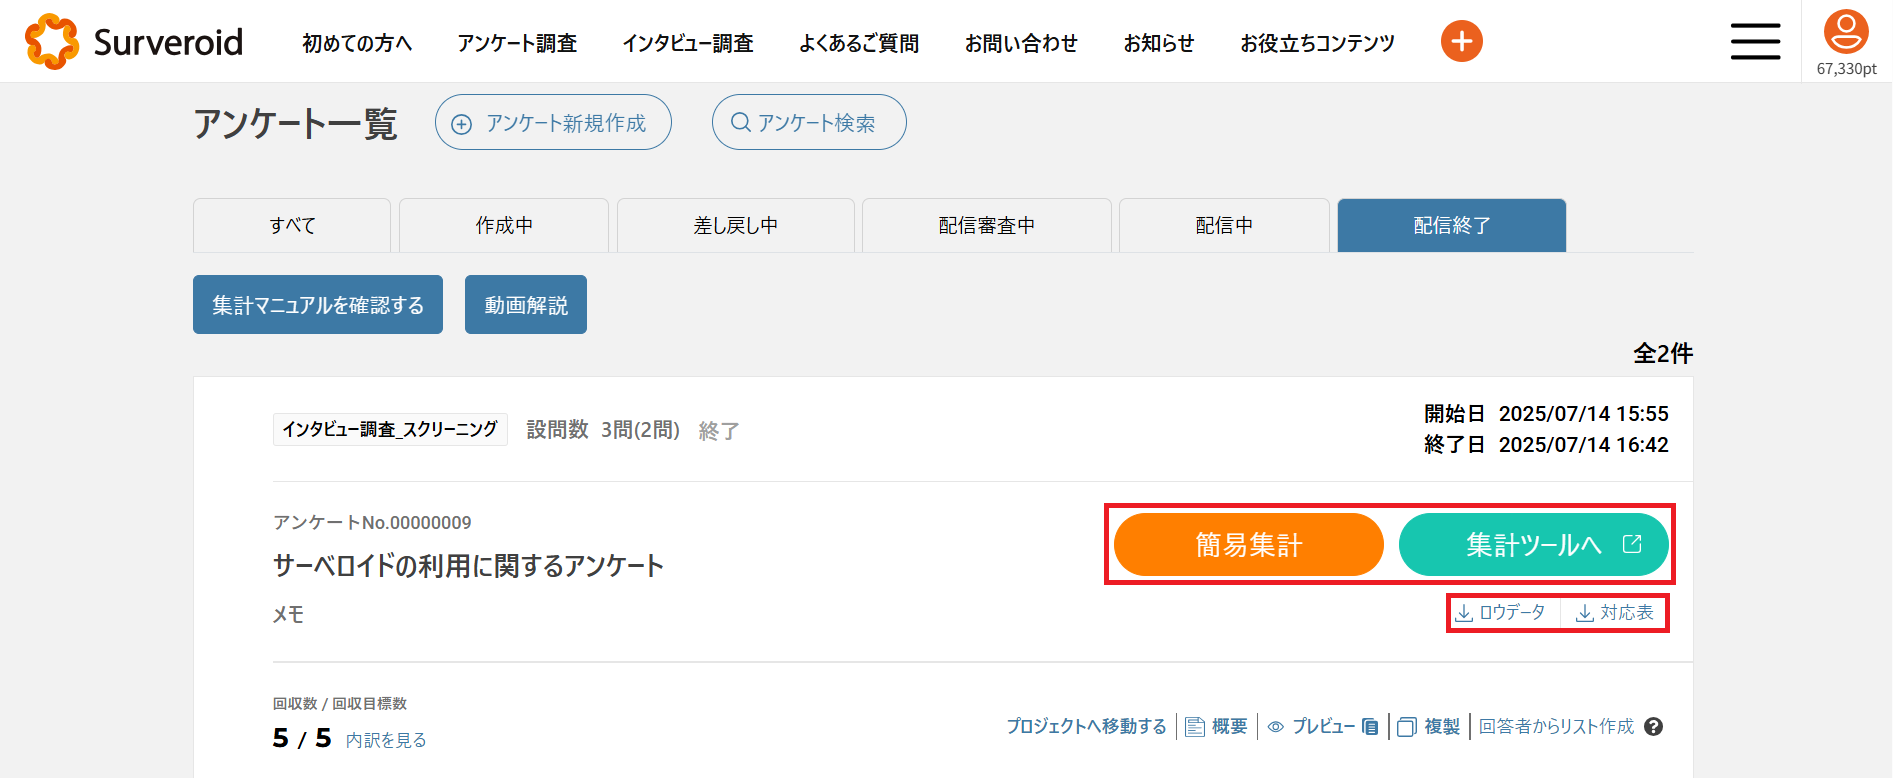Open the hamburger menu
Viewport: 1893px width, 778px height.
pyautogui.click(x=1755, y=41)
